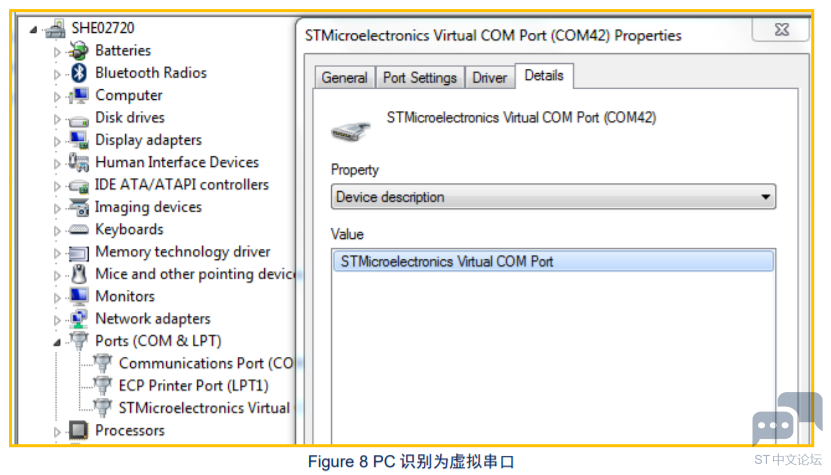Select the Display adapters icon
The width and height of the screenshot is (831, 475).
pos(79,140)
